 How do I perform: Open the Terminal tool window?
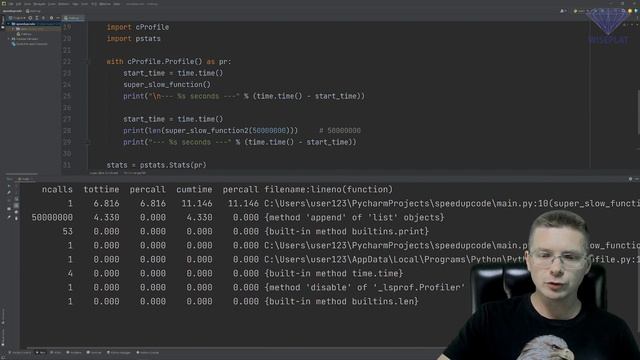pyautogui.click(x=94, y=353)
